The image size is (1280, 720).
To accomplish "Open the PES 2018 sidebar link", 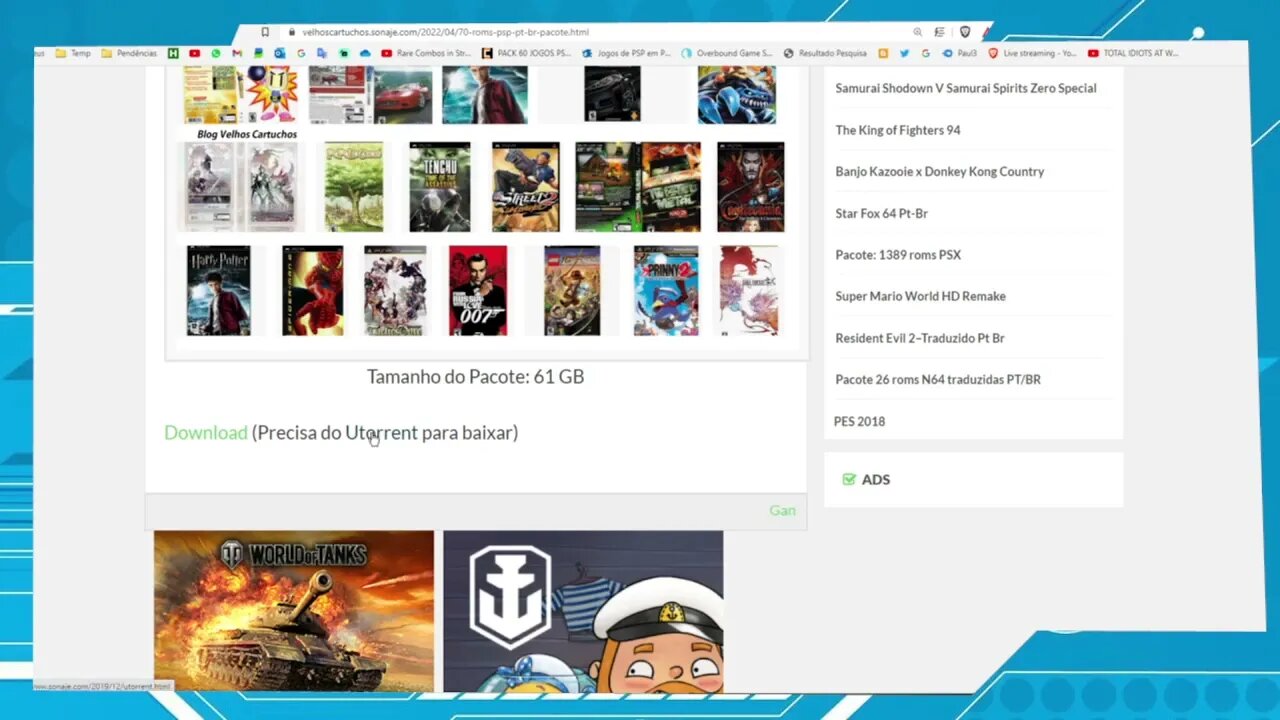I will pyautogui.click(x=859, y=421).
